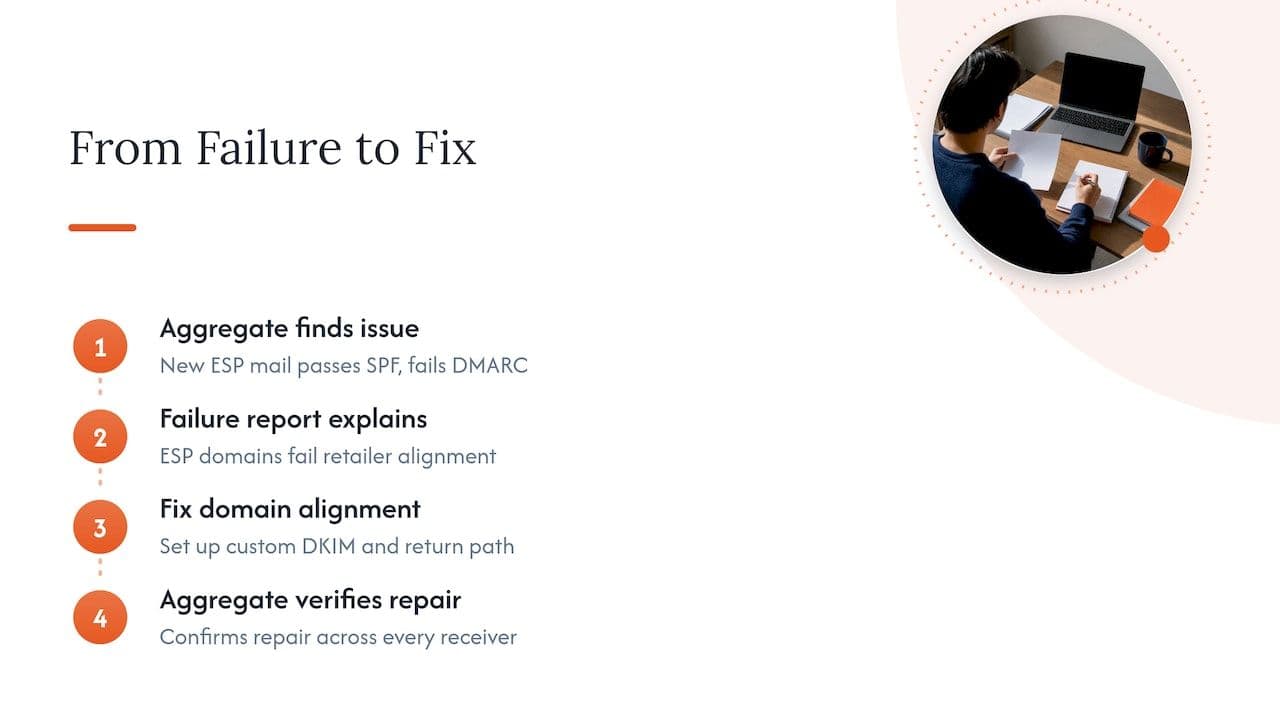Image resolution: width=1280 pixels, height=720 pixels.
Task: Click the orange step 1 circle
Action: (x=100, y=347)
